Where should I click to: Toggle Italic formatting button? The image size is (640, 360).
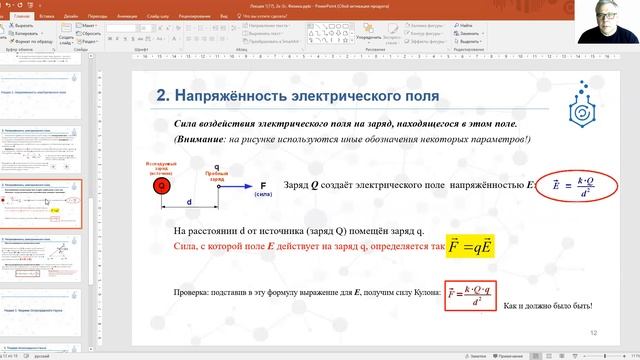click(117, 39)
